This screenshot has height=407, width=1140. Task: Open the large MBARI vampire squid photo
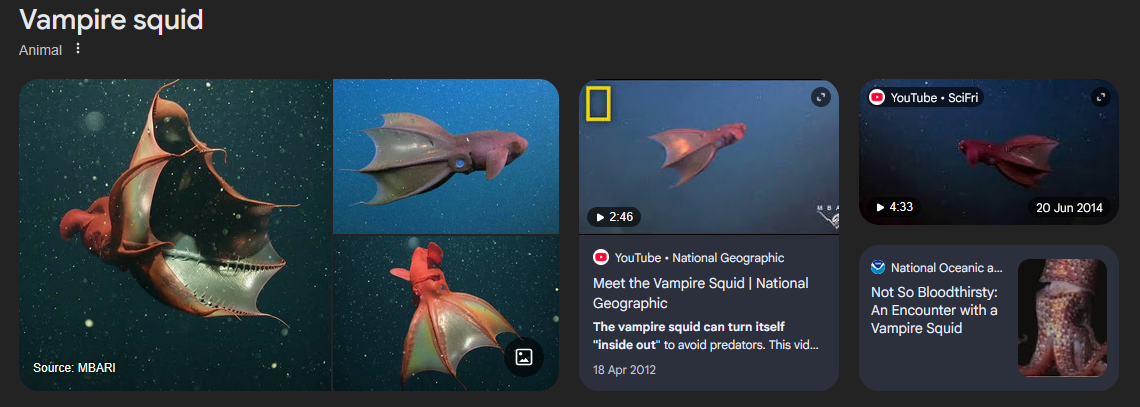click(x=175, y=235)
